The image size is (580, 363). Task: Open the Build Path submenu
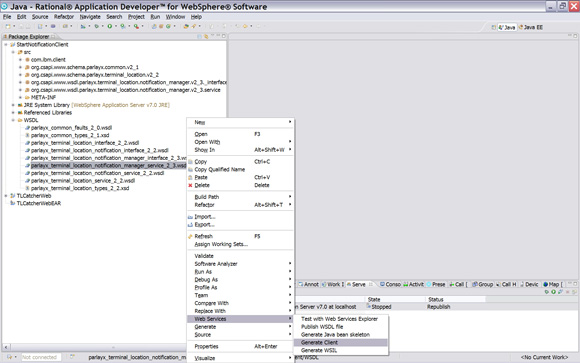tap(240, 197)
